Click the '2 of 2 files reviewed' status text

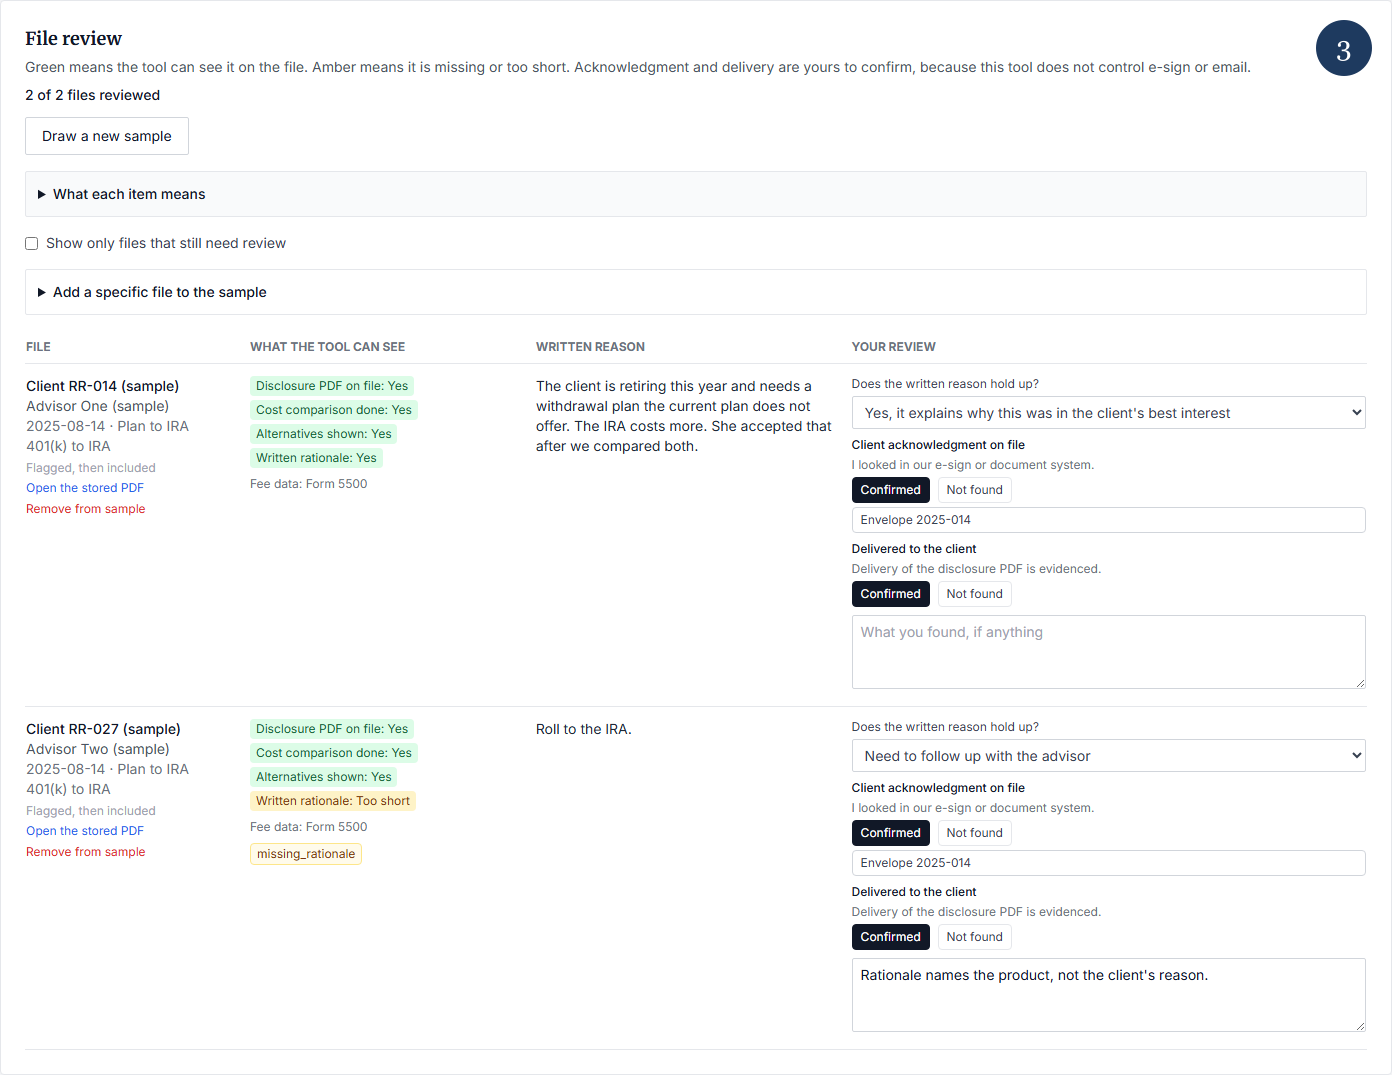93,95
